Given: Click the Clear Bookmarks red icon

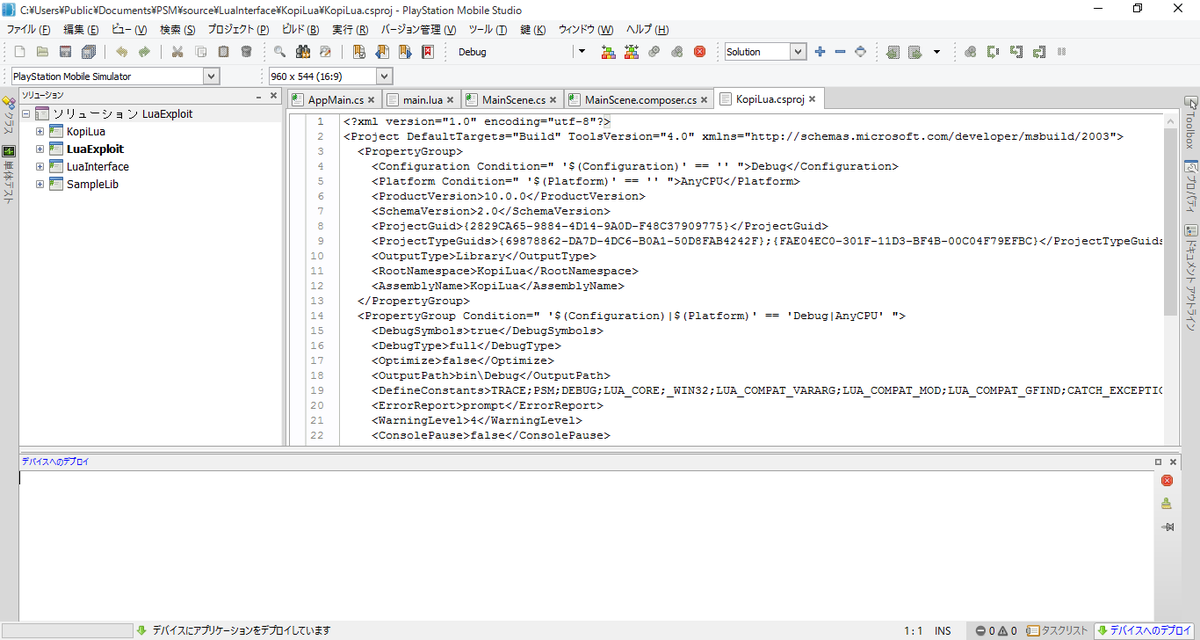Looking at the screenshot, I should 428,52.
